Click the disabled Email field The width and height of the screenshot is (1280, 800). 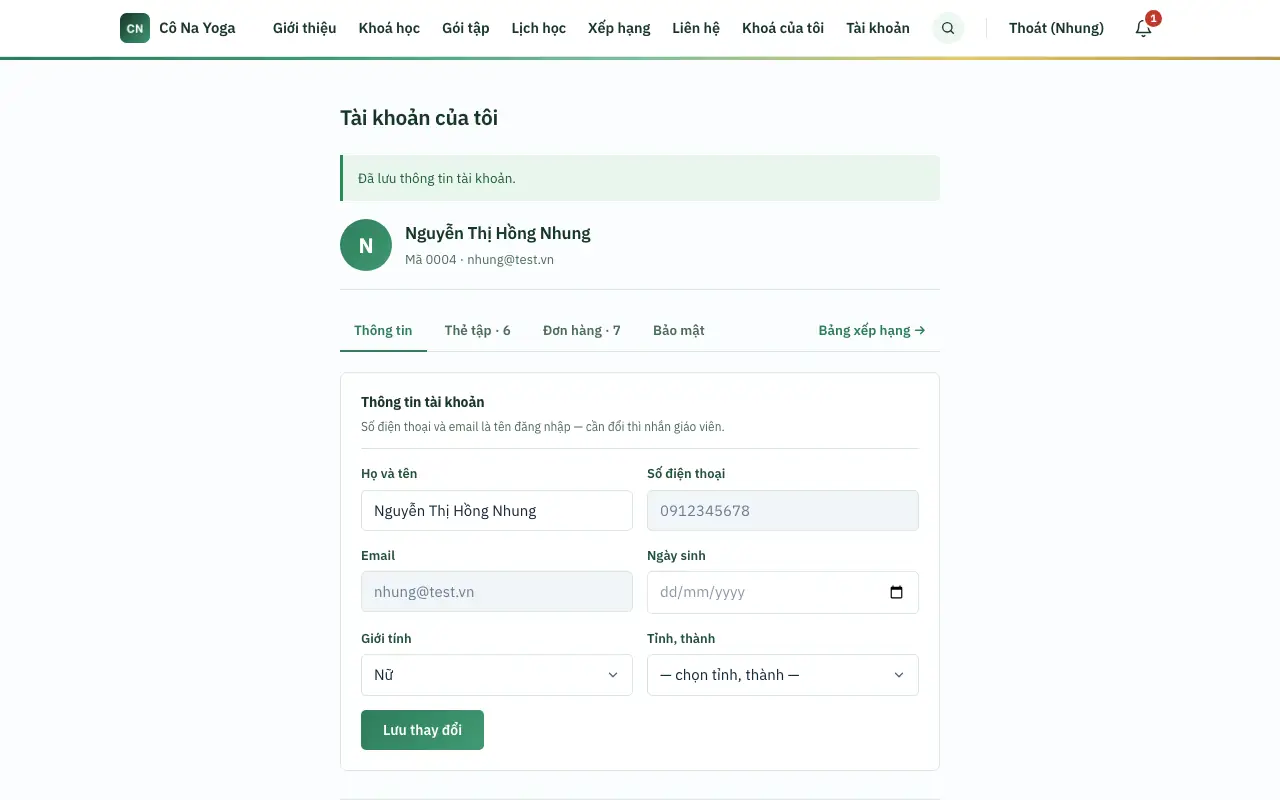(x=497, y=592)
